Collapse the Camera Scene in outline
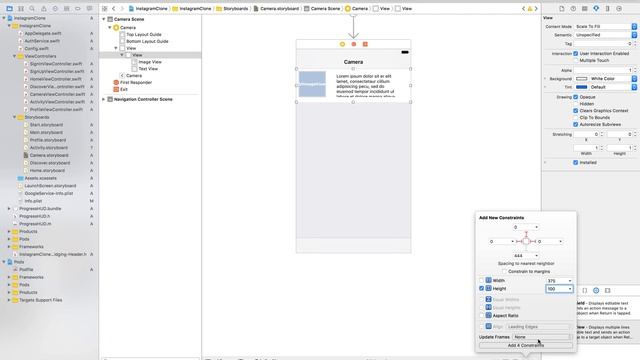 pos(104,19)
